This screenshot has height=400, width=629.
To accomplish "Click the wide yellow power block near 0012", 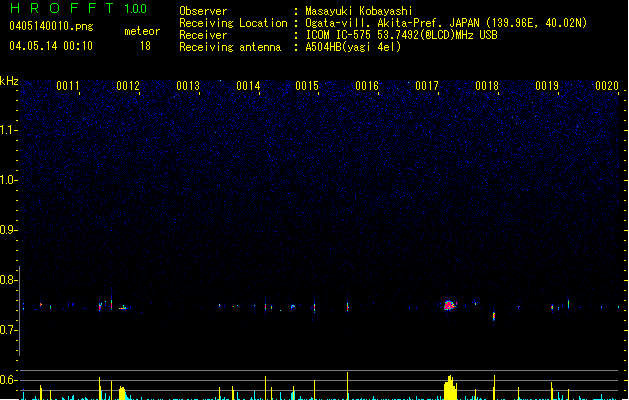I will click(122, 393).
